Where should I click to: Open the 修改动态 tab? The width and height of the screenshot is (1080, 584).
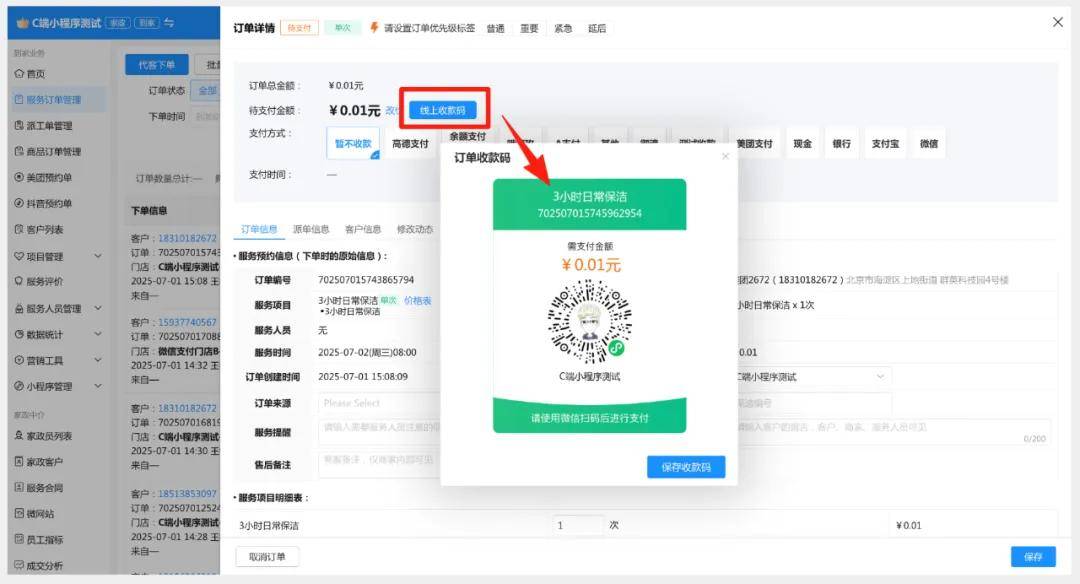coord(415,230)
